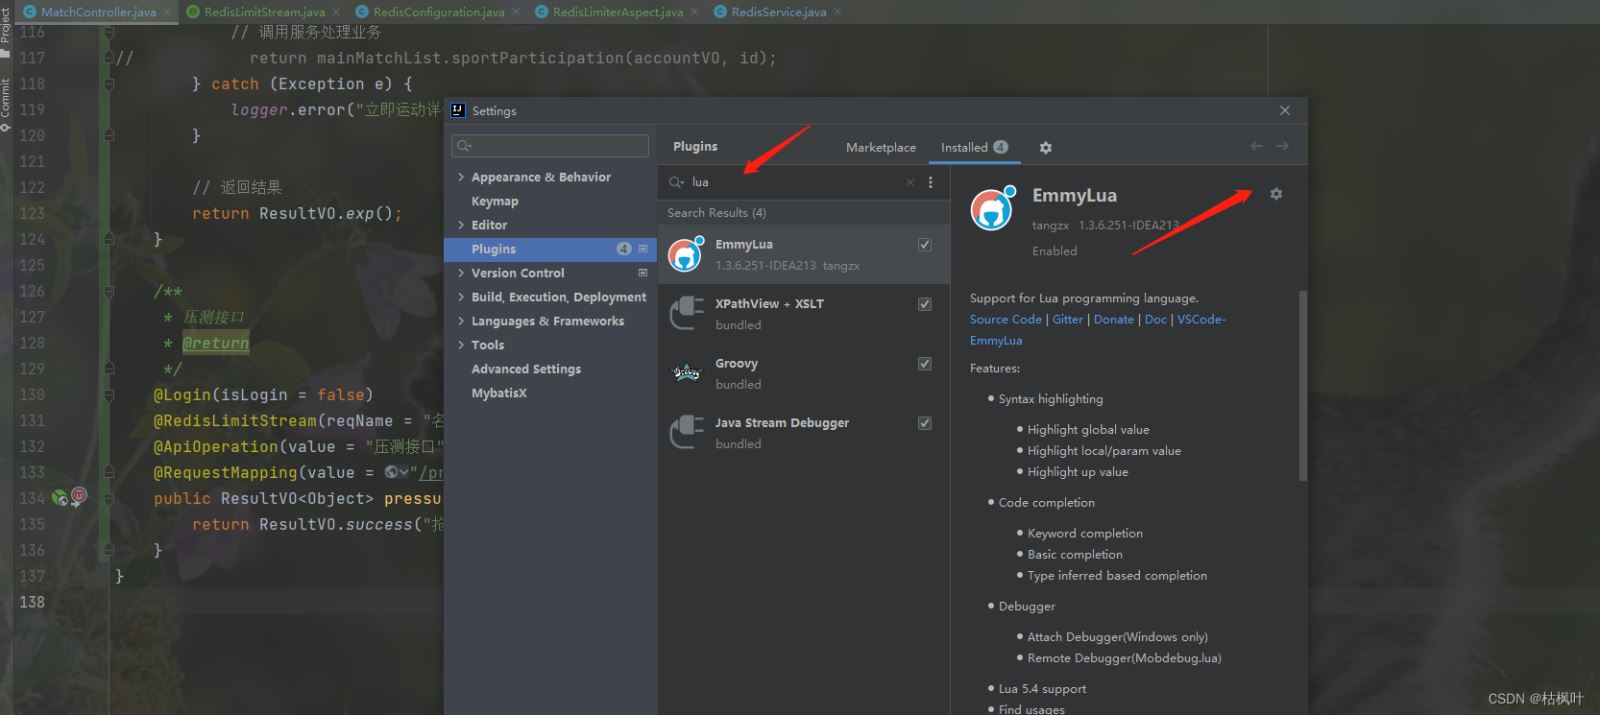Screen dimensions: 1600x715
Task: Go back using Settings left arrow
Action: point(1257,146)
